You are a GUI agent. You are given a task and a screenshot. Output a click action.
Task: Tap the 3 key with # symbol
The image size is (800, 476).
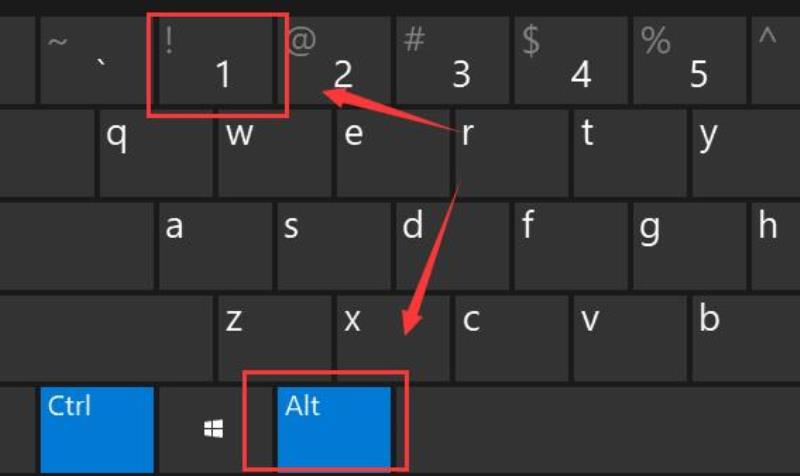[x=453, y=60]
